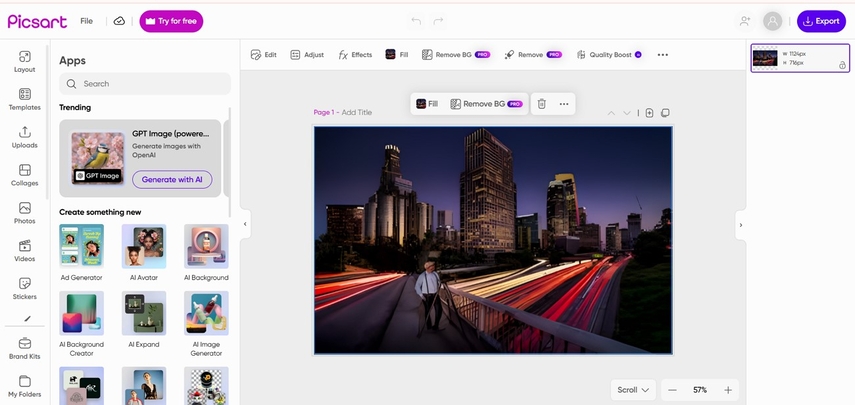
Task: Click Remove BG in the top toolbar
Action: (x=456, y=55)
